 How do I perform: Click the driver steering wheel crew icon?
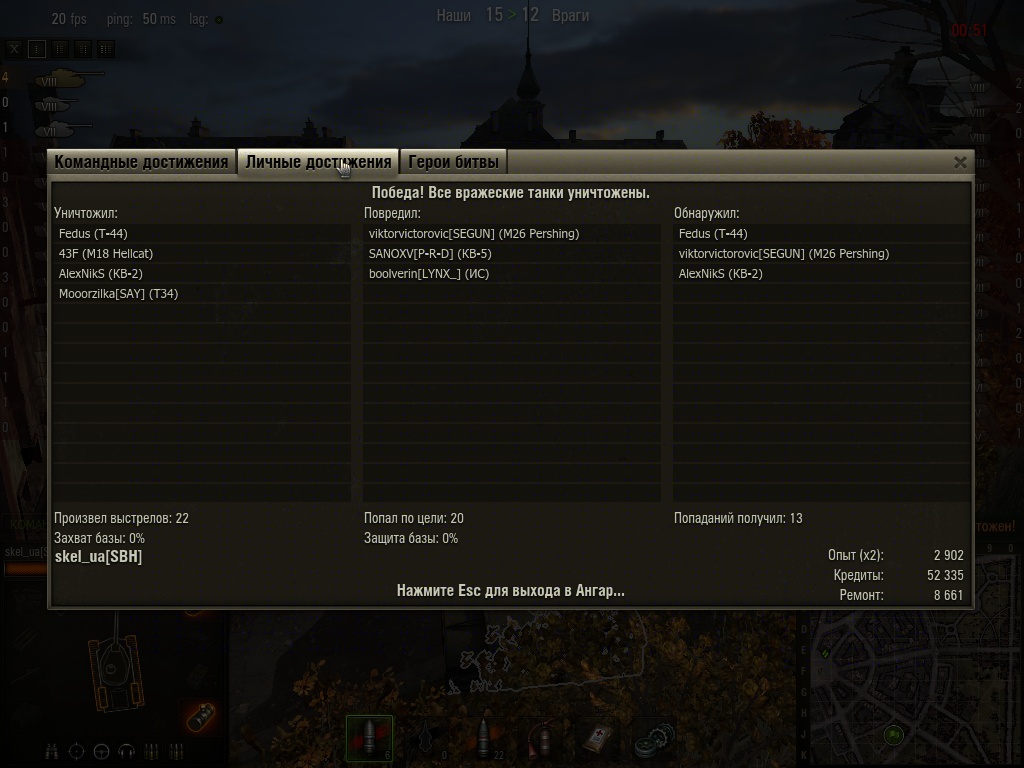click(101, 752)
